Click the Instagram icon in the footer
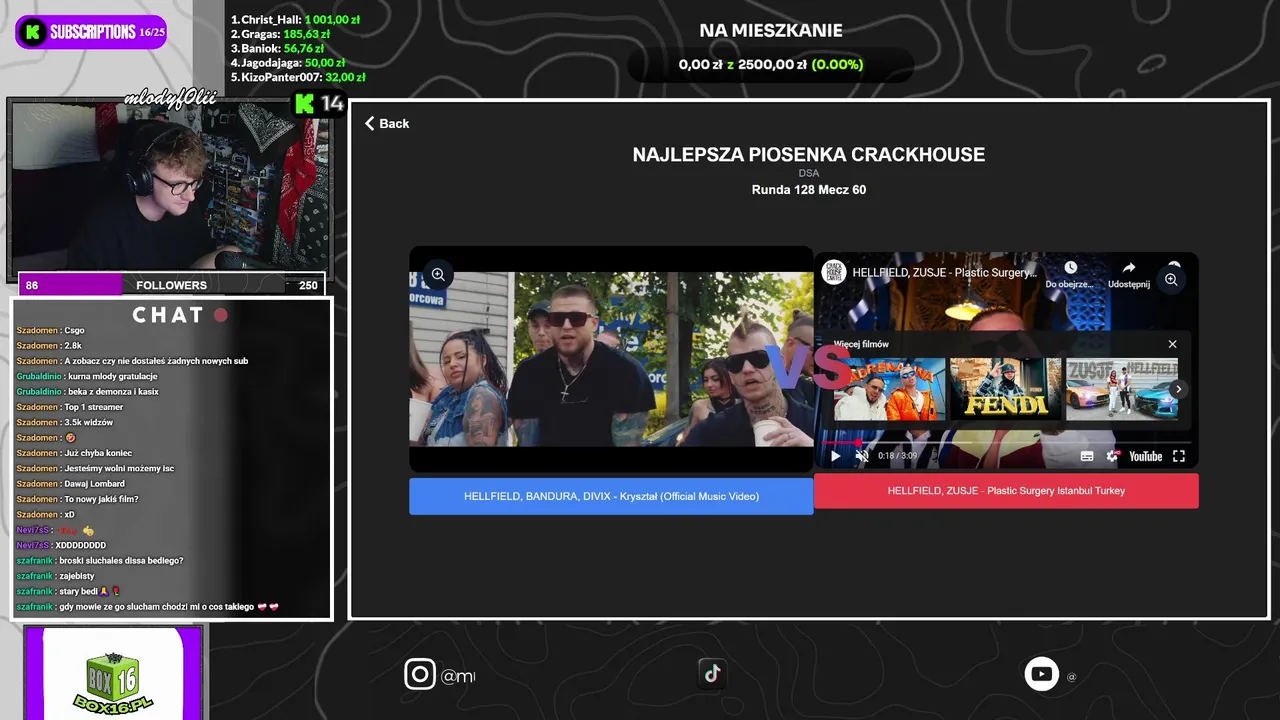1280x720 pixels. point(420,674)
